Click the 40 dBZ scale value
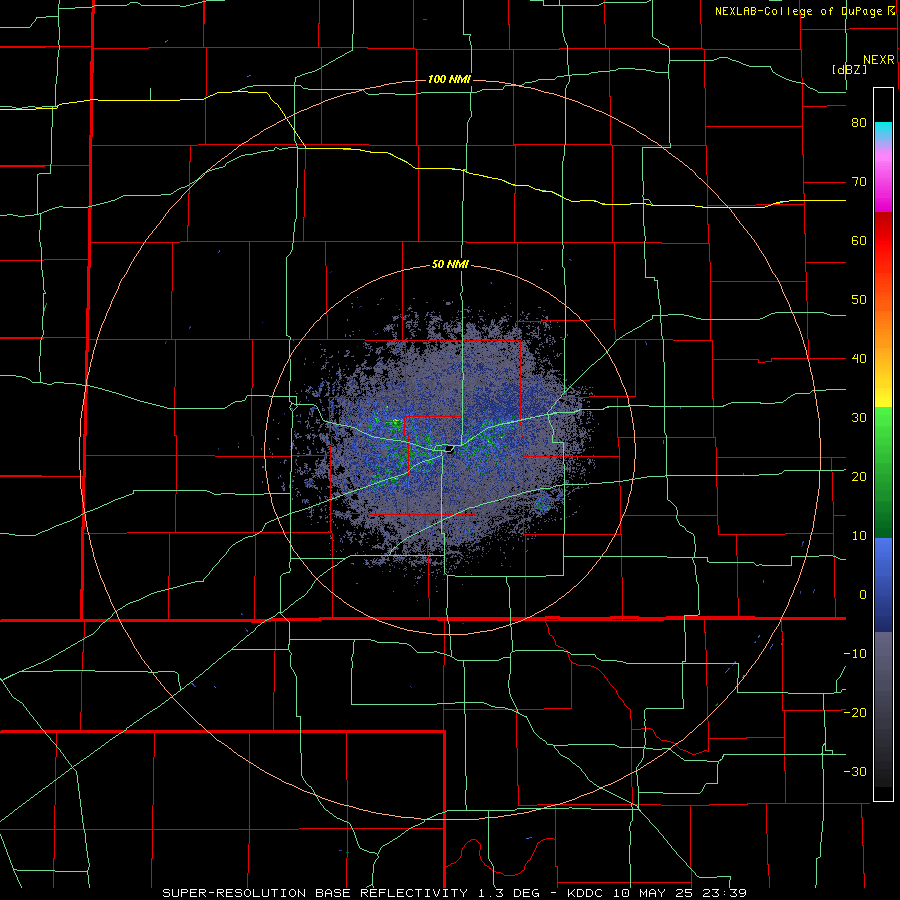 coord(859,359)
